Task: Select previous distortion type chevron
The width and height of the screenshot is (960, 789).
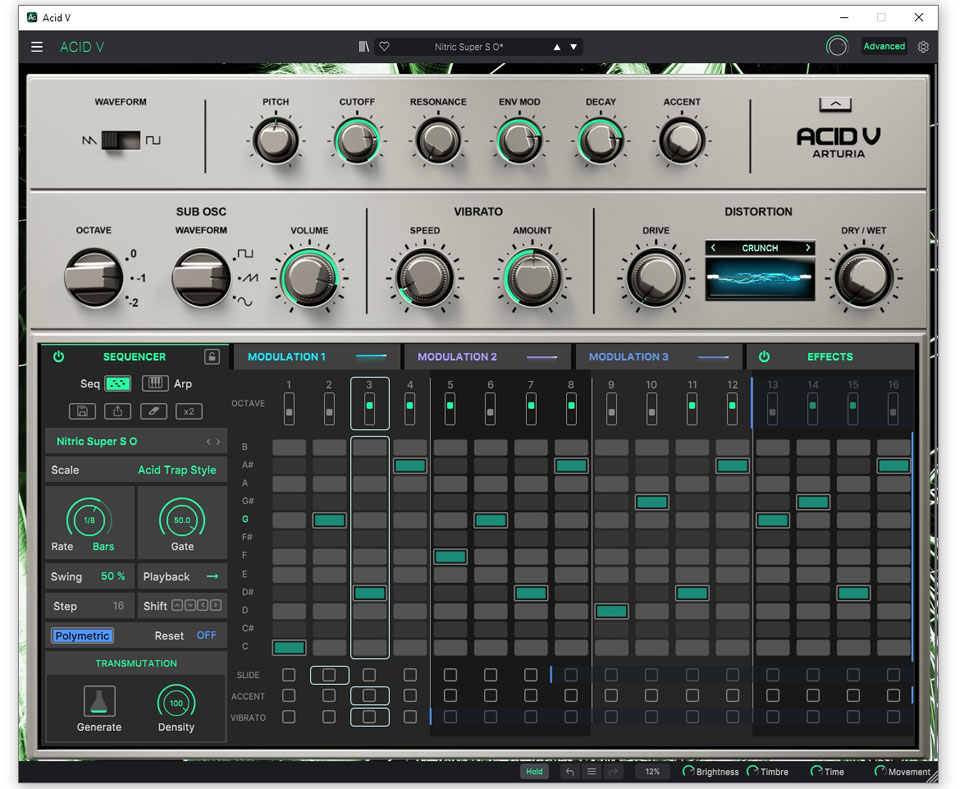Action: click(x=713, y=247)
